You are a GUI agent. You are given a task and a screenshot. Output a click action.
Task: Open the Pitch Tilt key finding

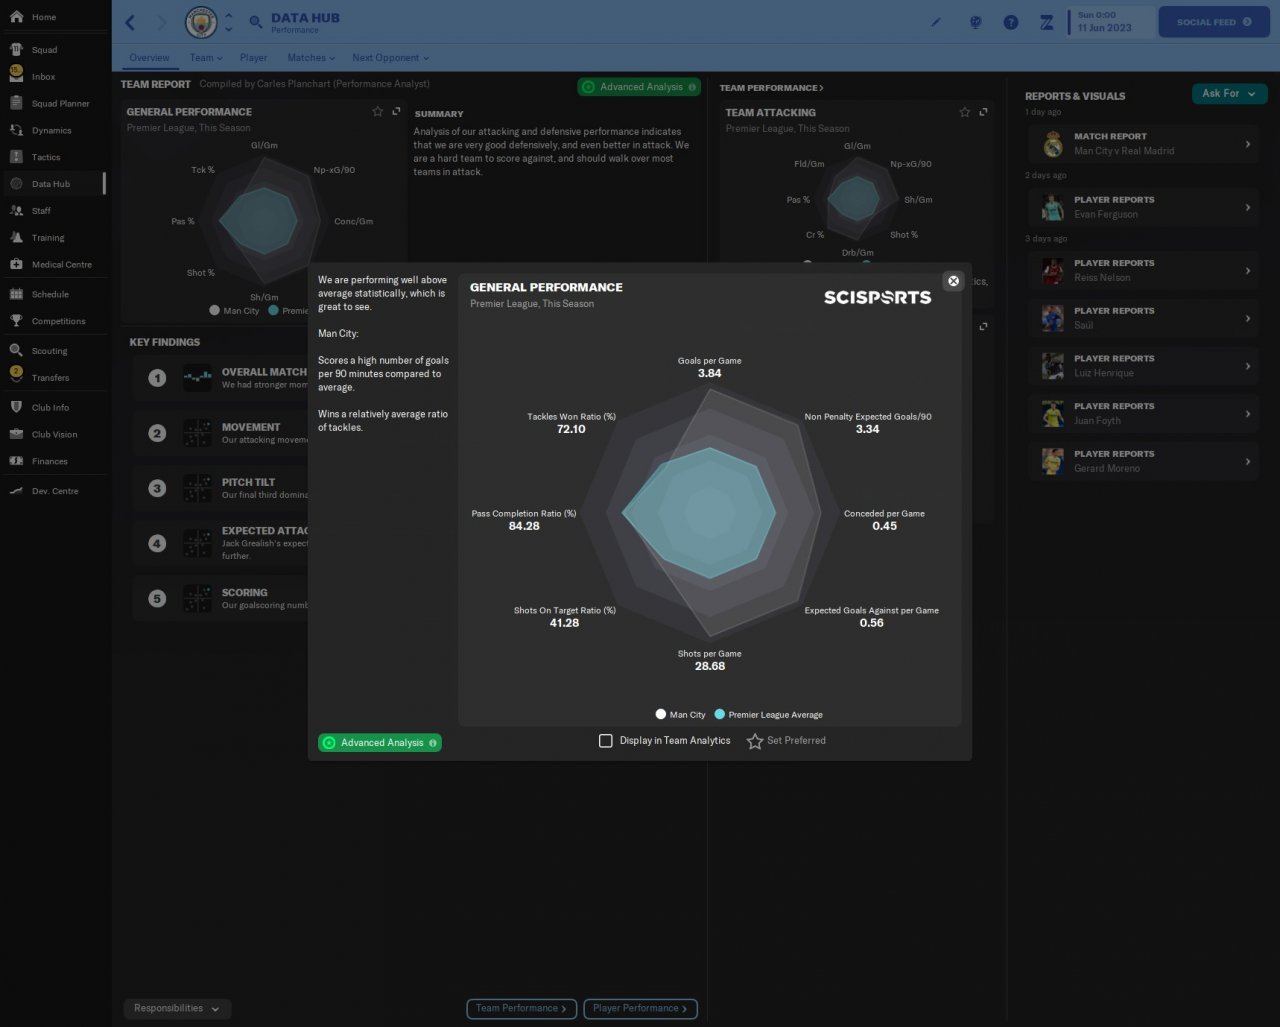coord(222,488)
